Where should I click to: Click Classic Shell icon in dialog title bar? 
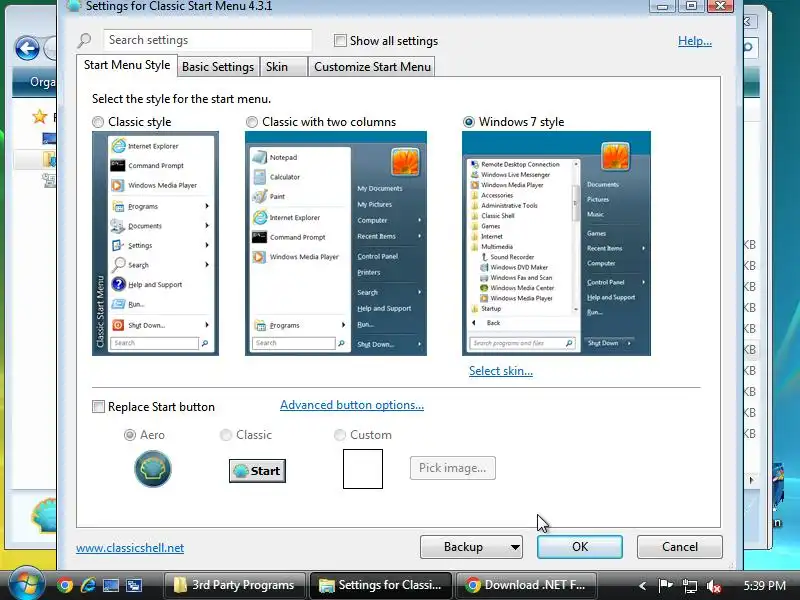(74, 6)
